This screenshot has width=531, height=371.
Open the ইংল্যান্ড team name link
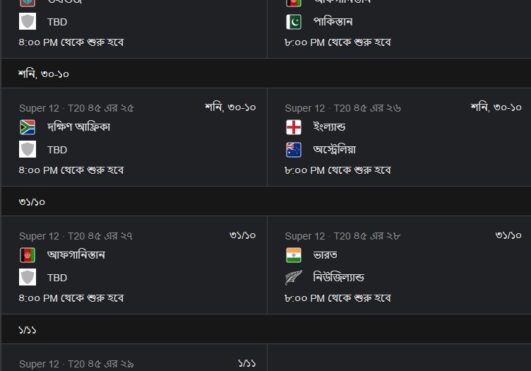pyautogui.click(x=329, y=127)
